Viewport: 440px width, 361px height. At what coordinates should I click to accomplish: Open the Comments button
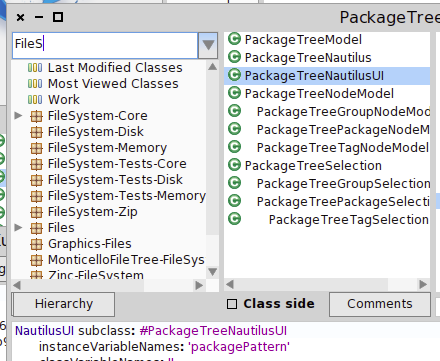click(380, 304)
